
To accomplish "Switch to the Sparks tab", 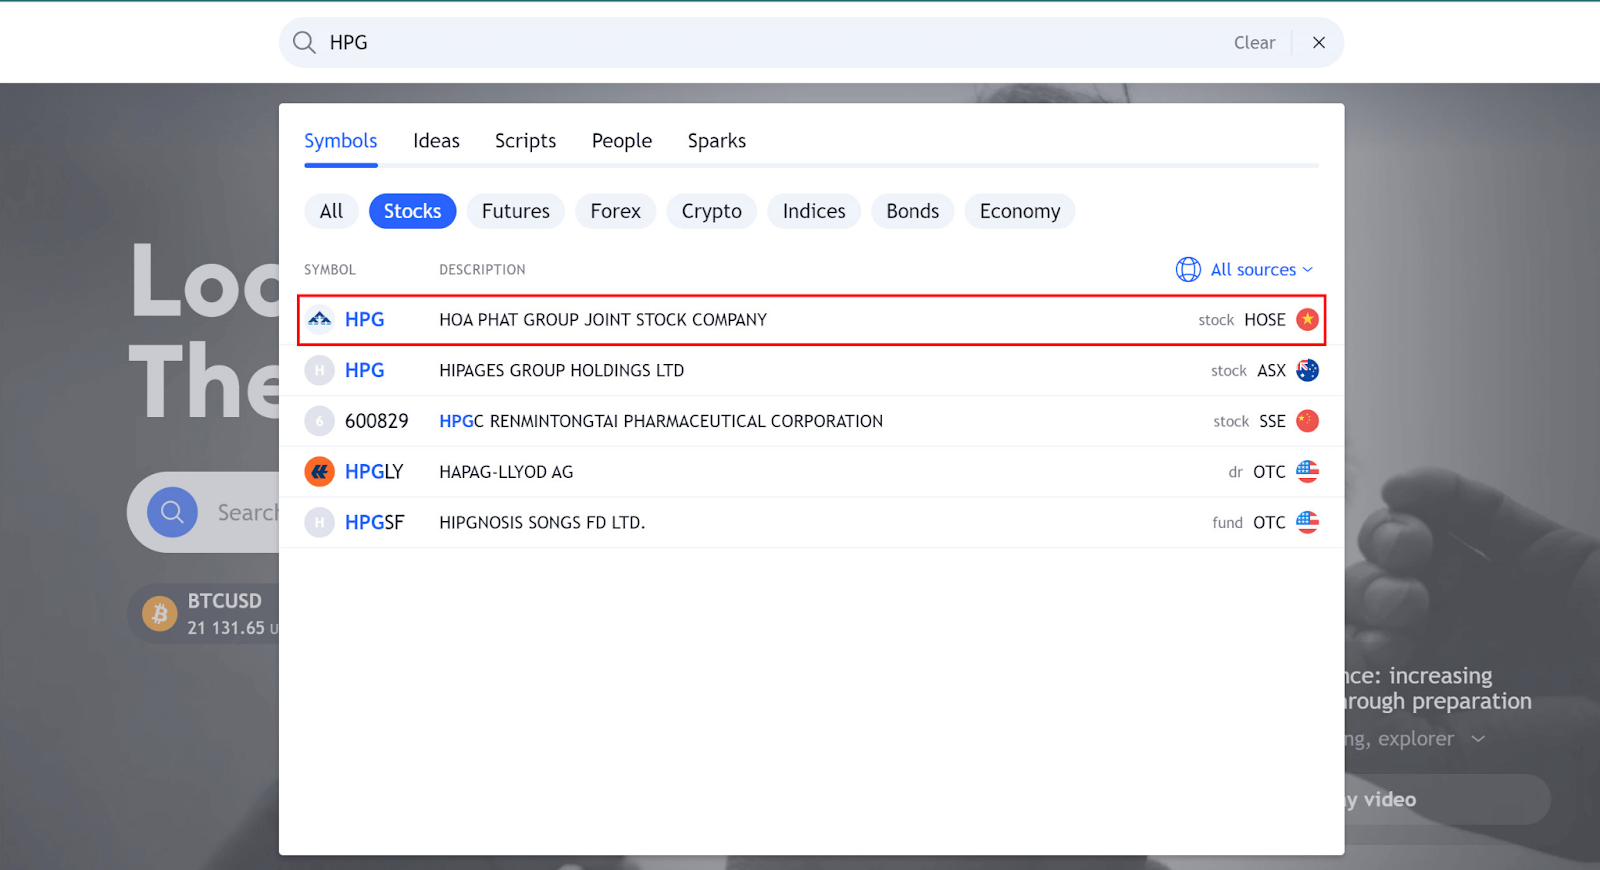I will coord(716,141).
